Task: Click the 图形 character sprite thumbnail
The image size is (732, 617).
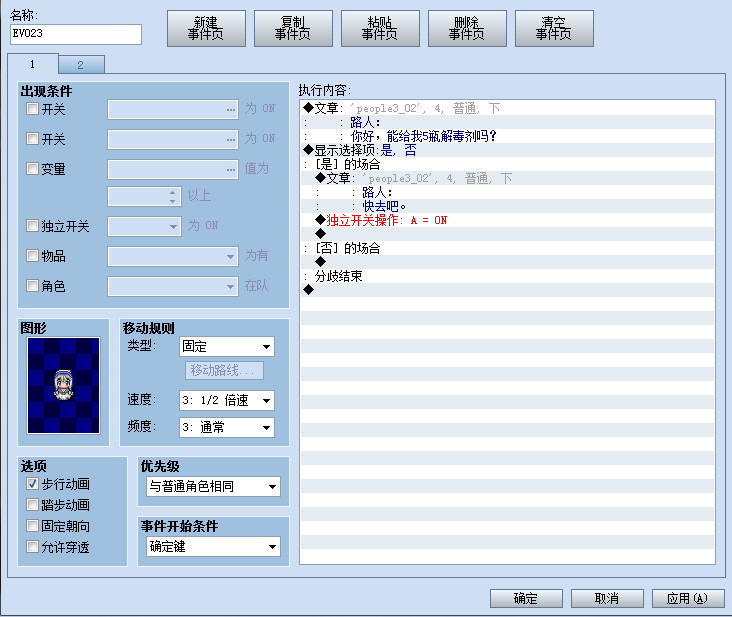Action: pos(63,386)
